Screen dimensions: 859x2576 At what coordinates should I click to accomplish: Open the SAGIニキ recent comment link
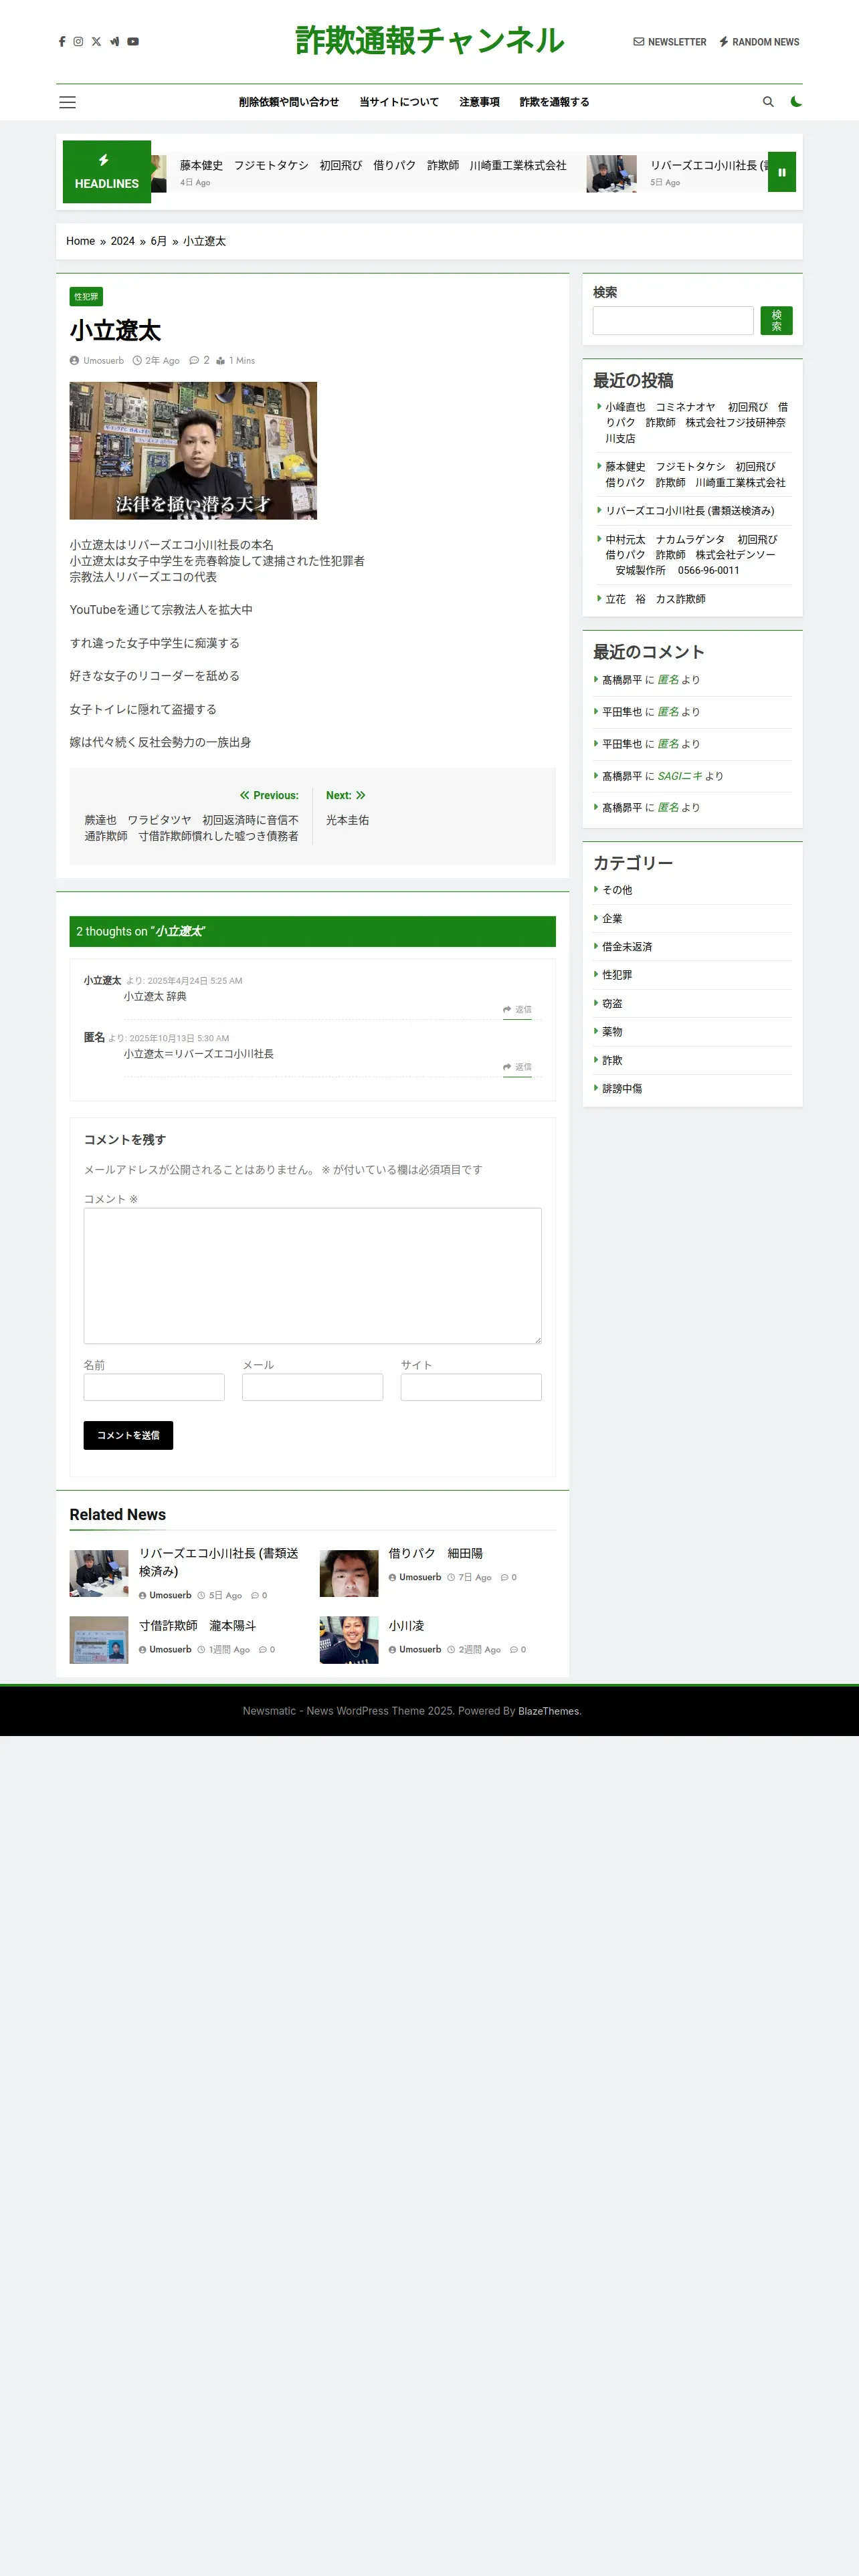[x=680, y=776]
